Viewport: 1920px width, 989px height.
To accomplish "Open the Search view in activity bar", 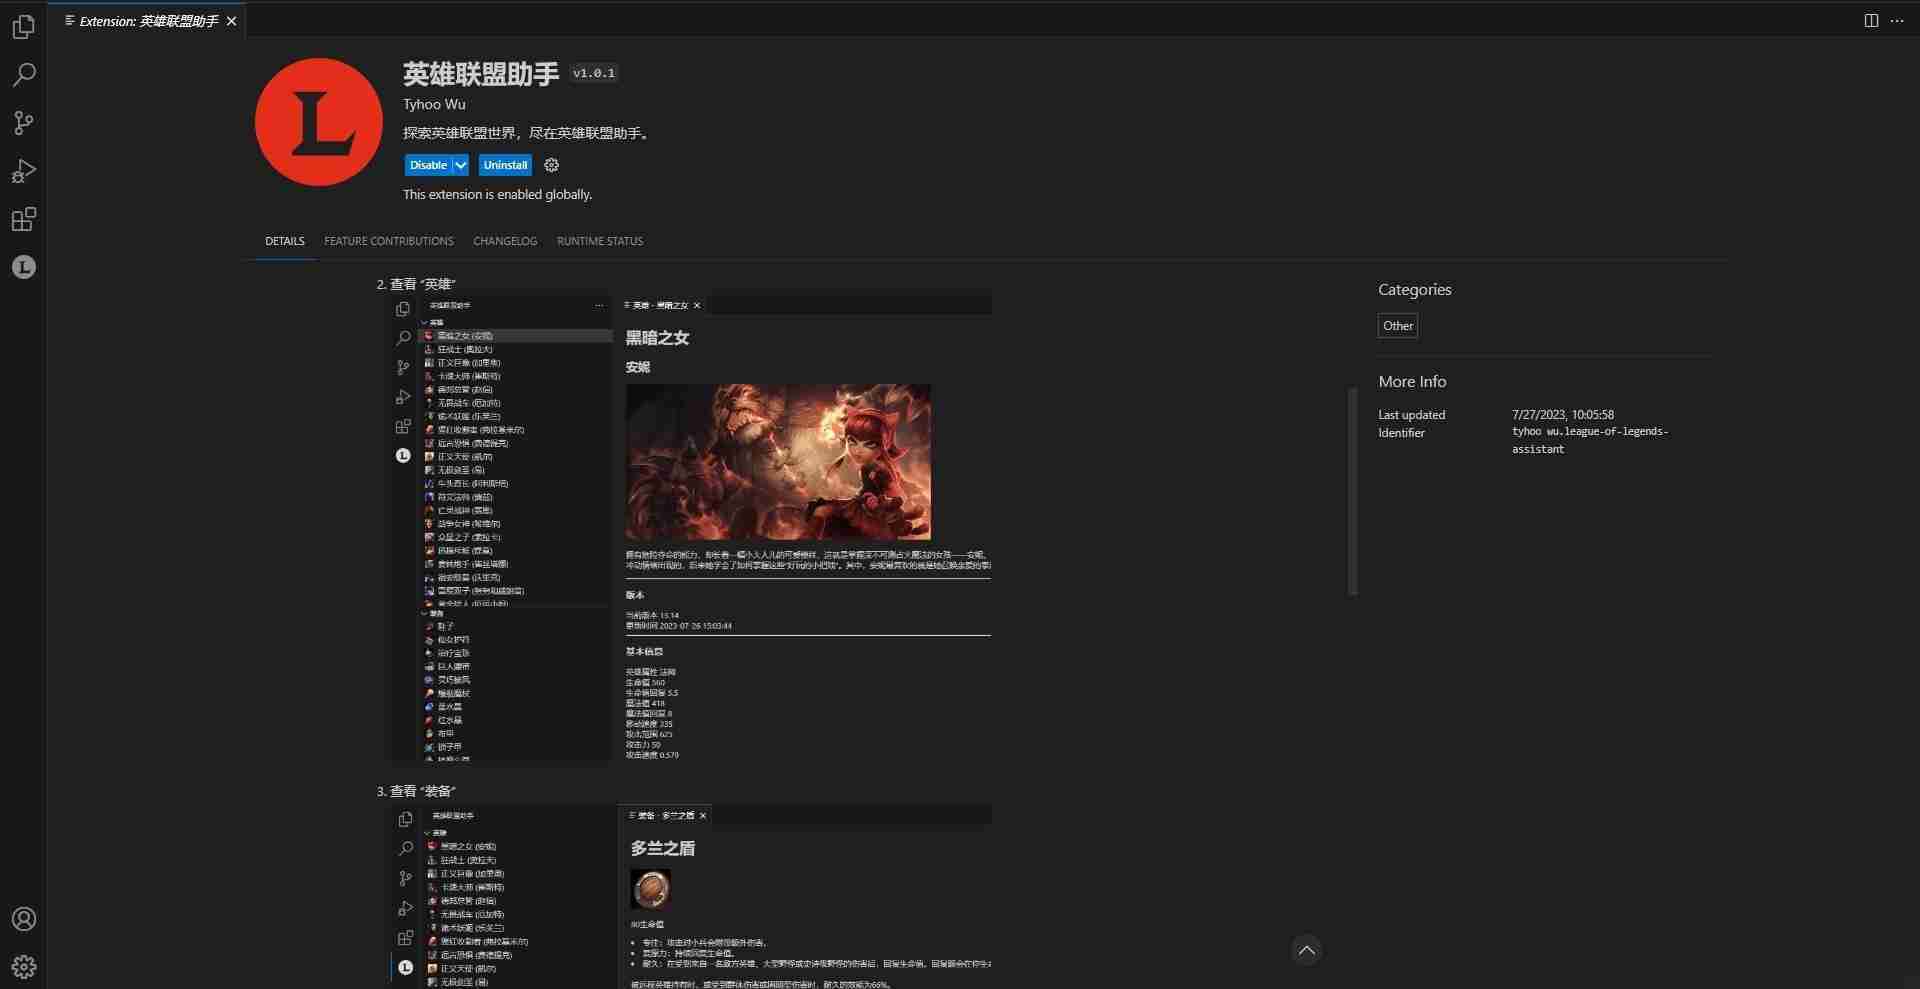I will 24,75.
